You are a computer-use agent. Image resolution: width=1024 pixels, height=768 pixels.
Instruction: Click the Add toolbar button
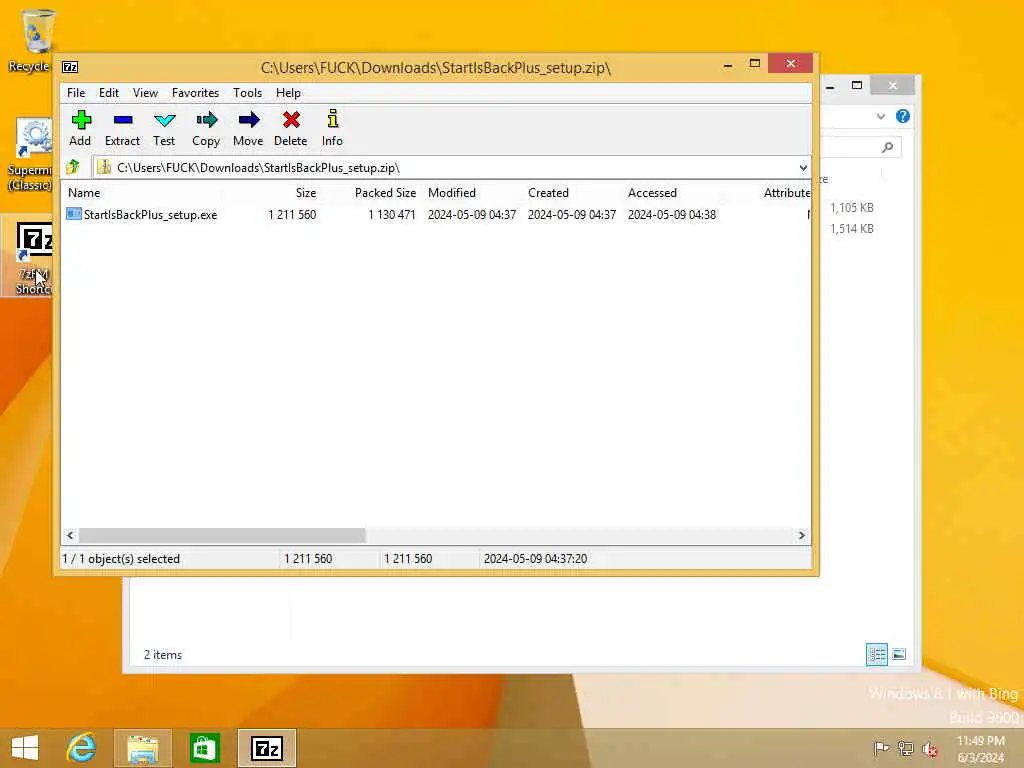tap(80, 128)
